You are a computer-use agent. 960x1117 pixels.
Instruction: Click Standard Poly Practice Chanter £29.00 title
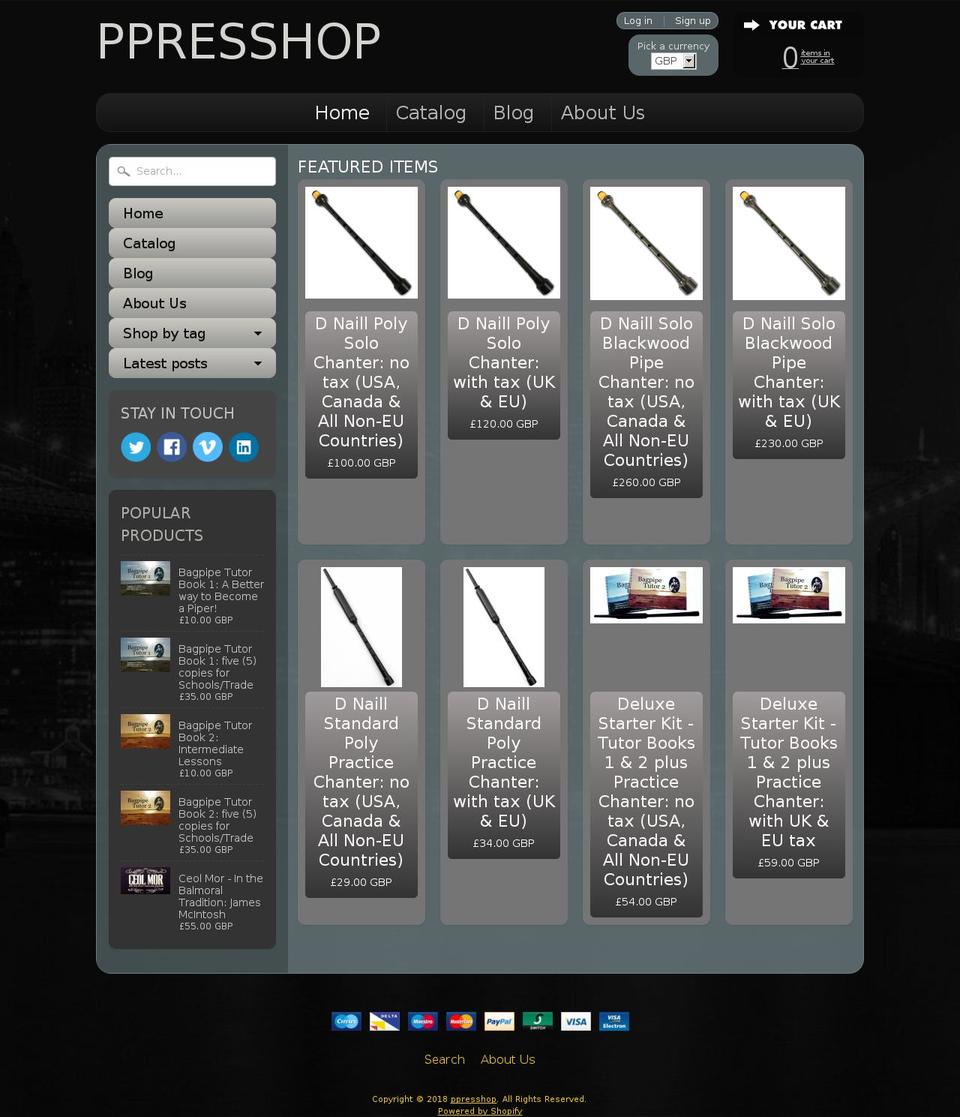(361, 782)
